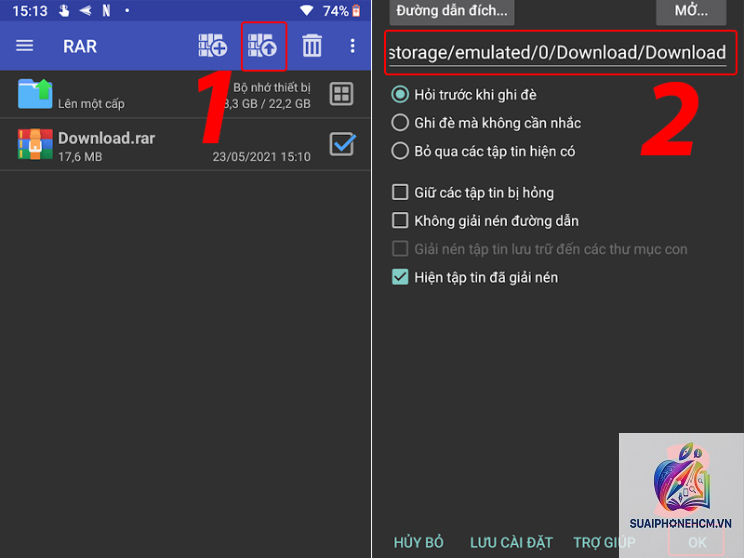Focus the destination path input field
This screenshot has height=558, width=744.
pyautogui.click(x=560, y=53)
